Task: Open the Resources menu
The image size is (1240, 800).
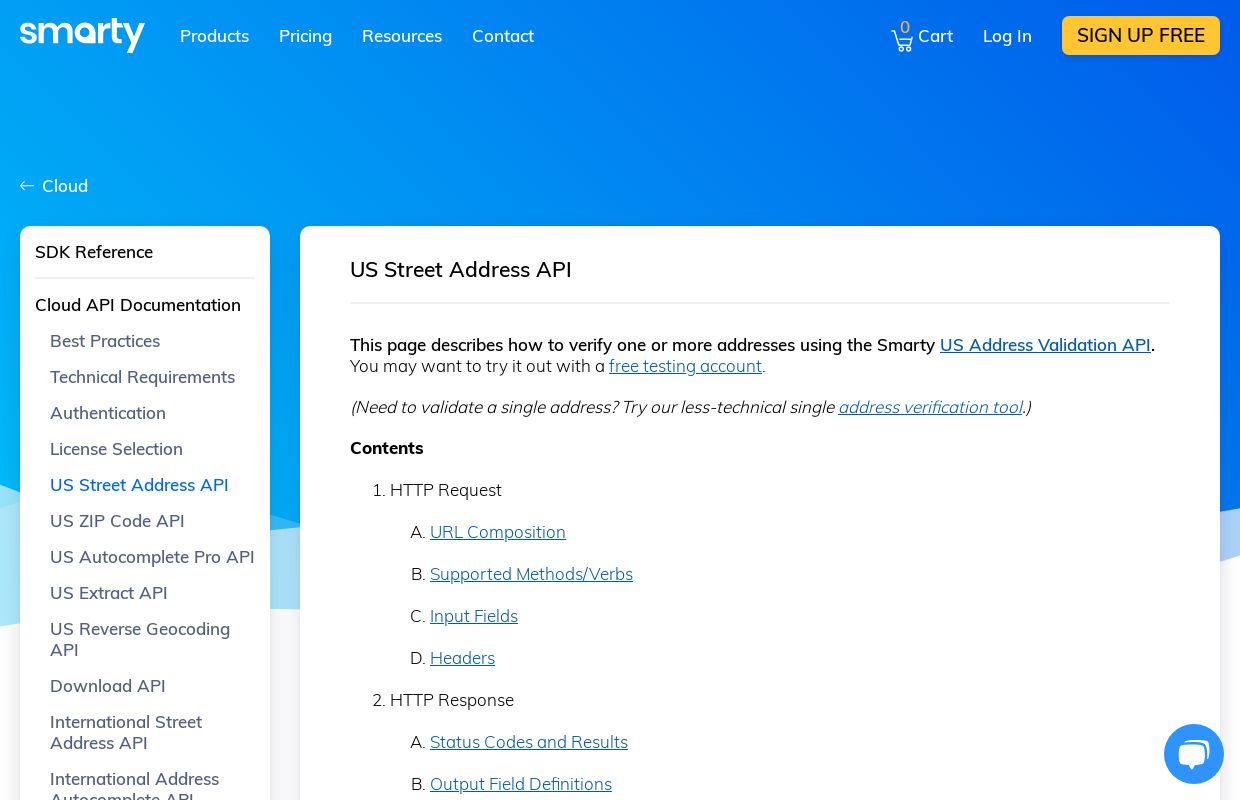Action: [x=402, y=36]
